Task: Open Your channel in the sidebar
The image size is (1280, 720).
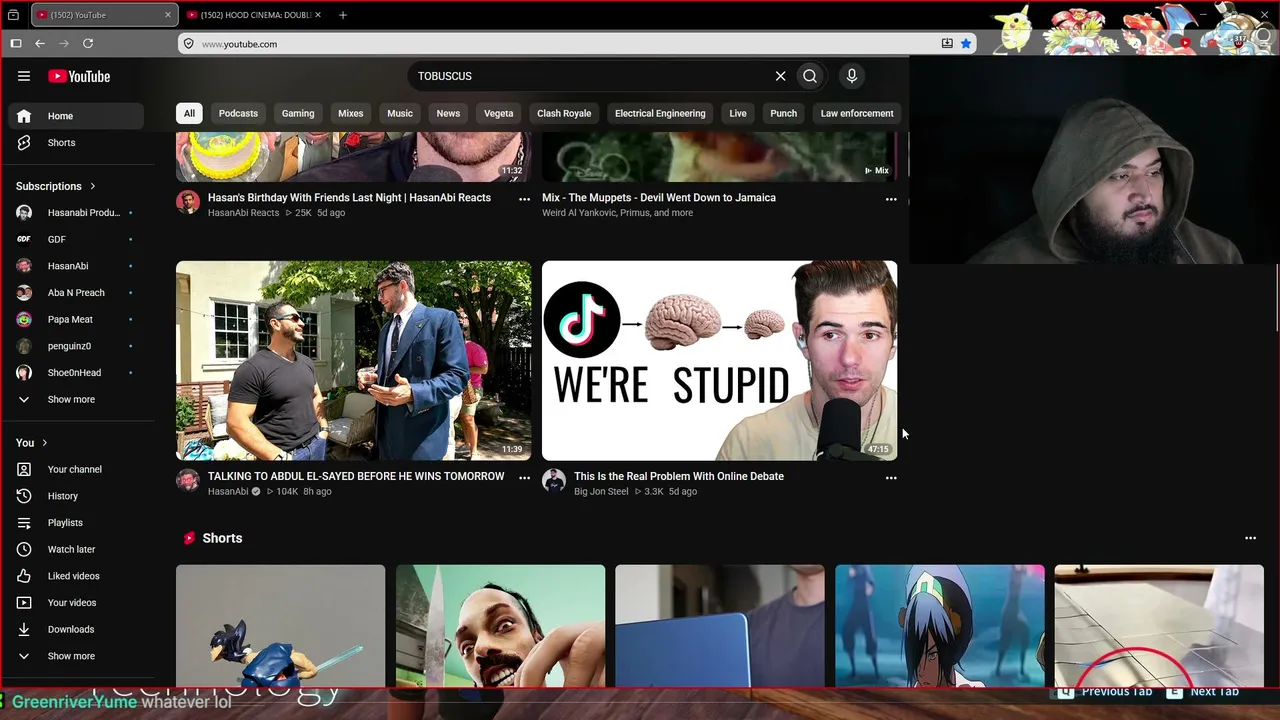Action: point(76,469)
